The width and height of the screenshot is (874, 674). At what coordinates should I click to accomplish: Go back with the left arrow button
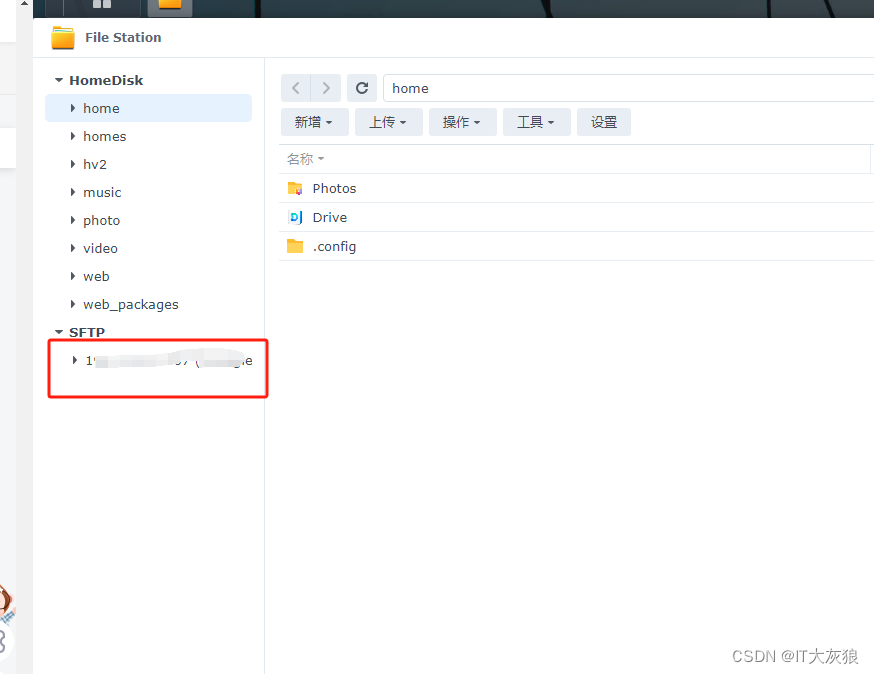click(x=295, y=88)
